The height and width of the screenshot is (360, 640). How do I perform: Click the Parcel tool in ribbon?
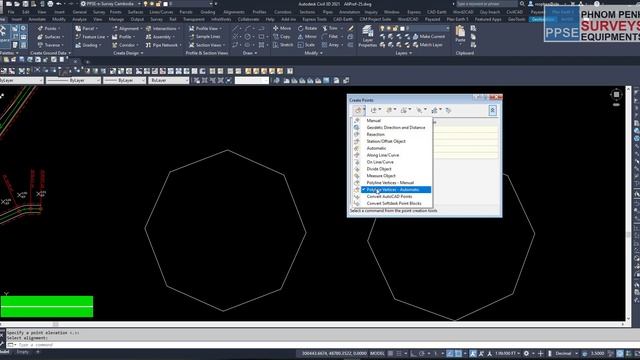(86, 29)
